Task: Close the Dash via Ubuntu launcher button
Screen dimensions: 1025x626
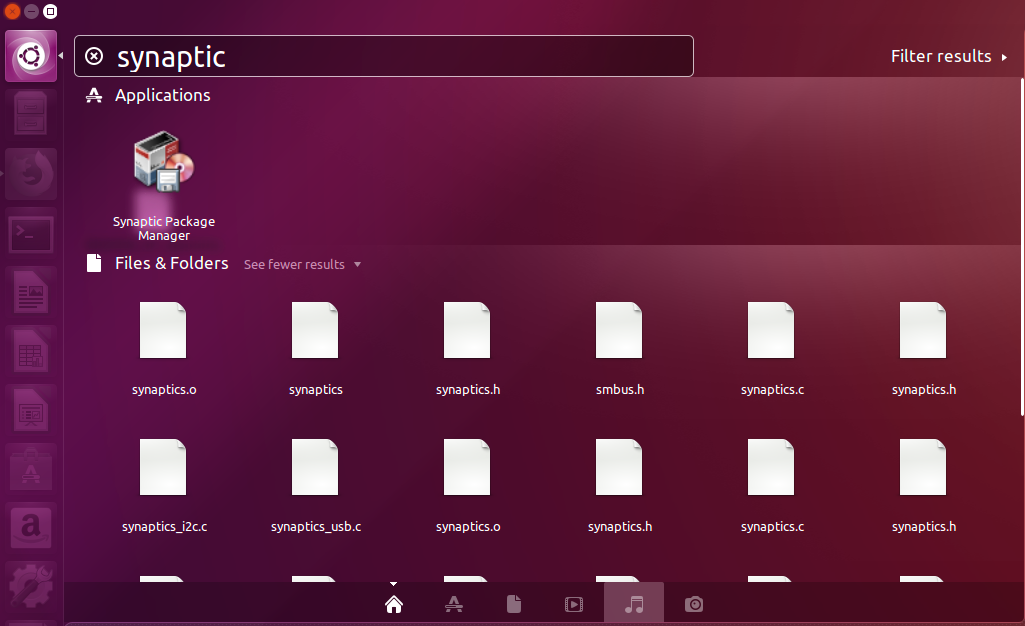Action: (x=31, y=56)
